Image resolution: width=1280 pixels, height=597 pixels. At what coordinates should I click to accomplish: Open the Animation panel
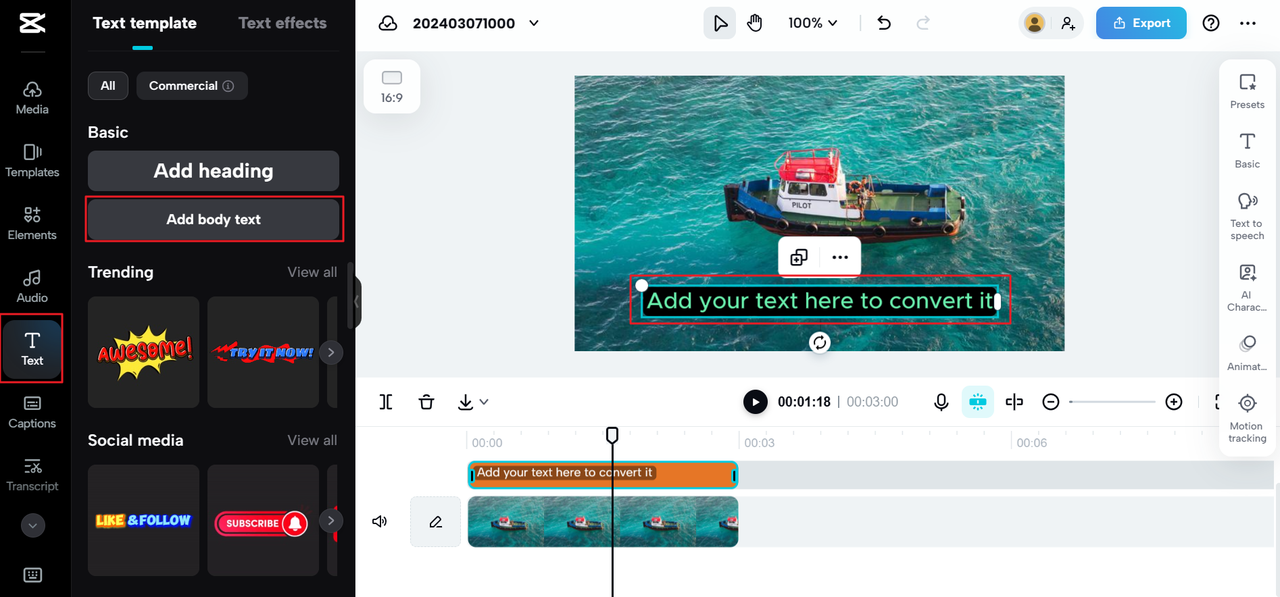(1247, 353)
